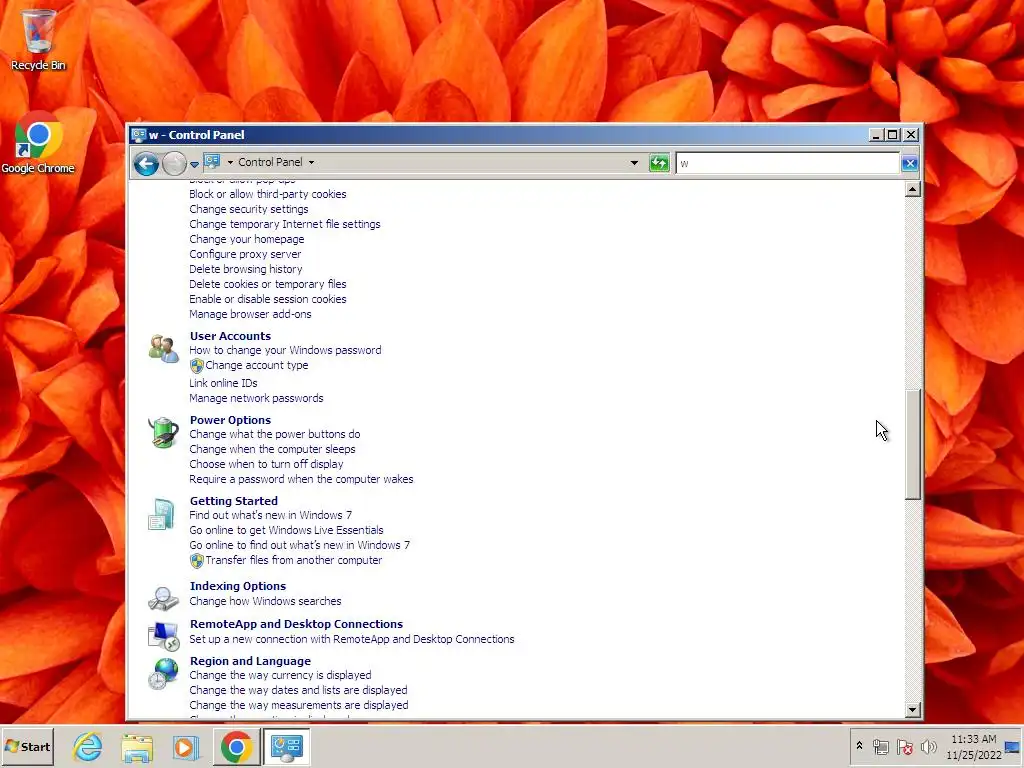The width and height of the screenshot is (1024, 768).
Task: Click Change temporary Internet file settings
Action: pos(285,224)
